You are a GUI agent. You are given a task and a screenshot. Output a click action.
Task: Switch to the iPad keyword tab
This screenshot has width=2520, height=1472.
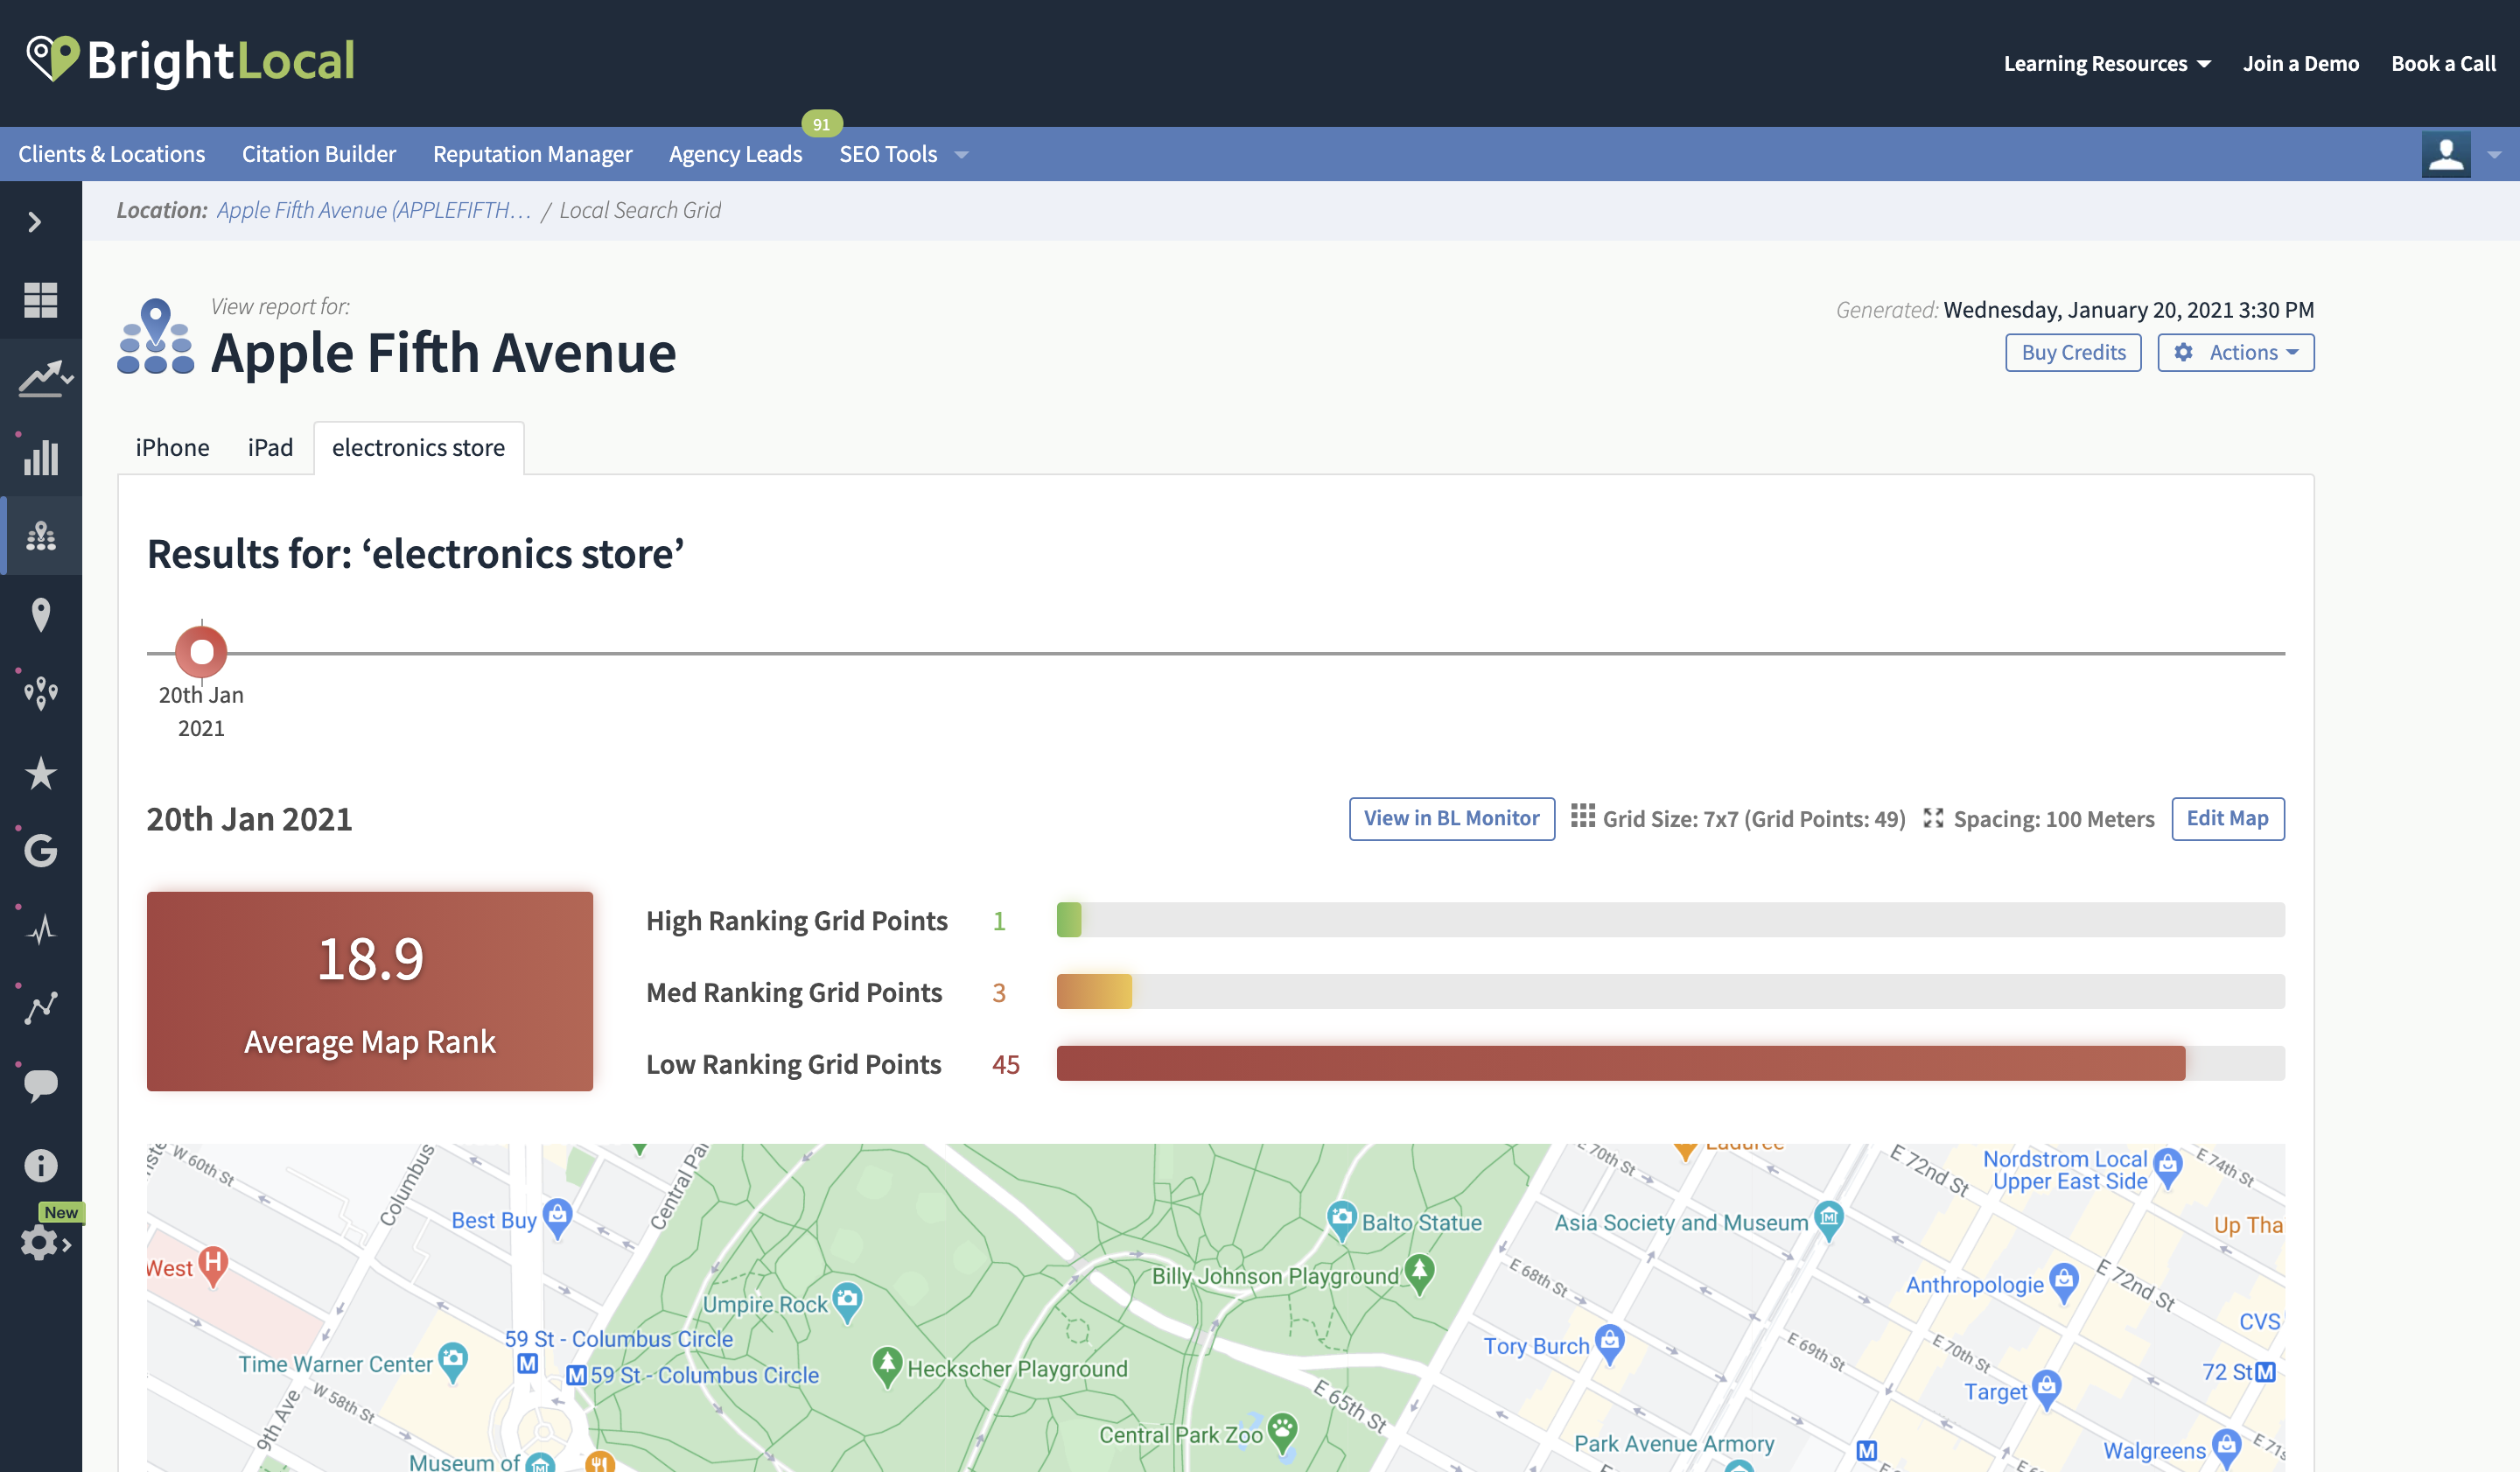click(270, 447)
